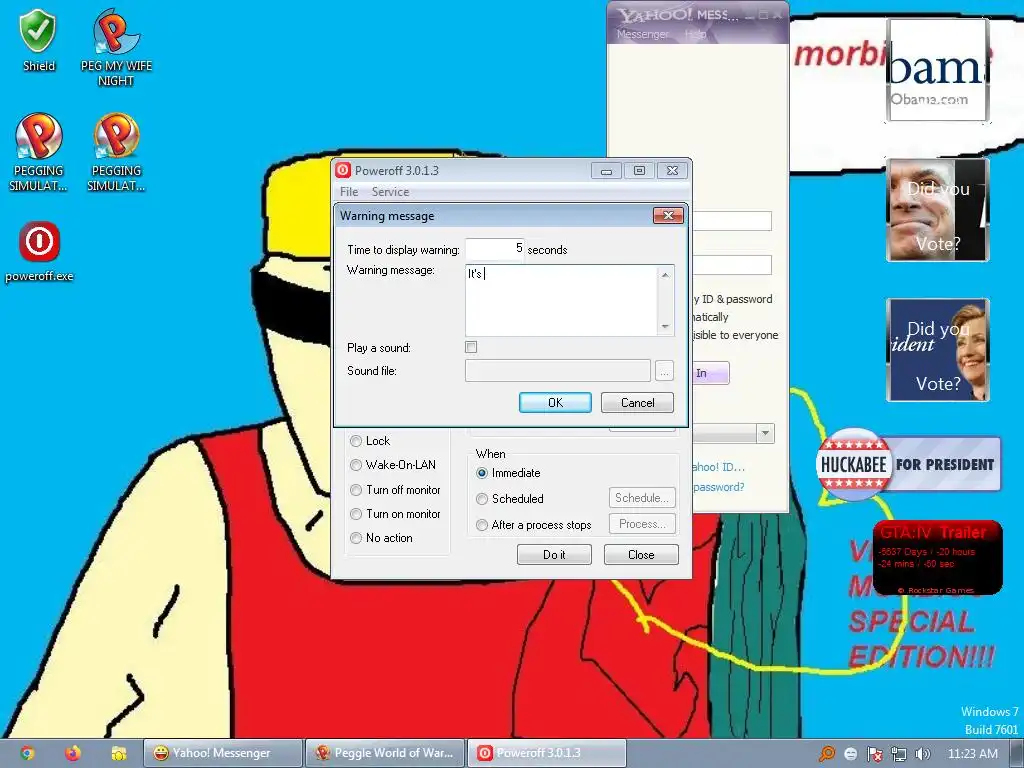Click the Yahoo ID input field
Image resolution: width=1024 pixels, height=768 pixels.
click(732, 221)
